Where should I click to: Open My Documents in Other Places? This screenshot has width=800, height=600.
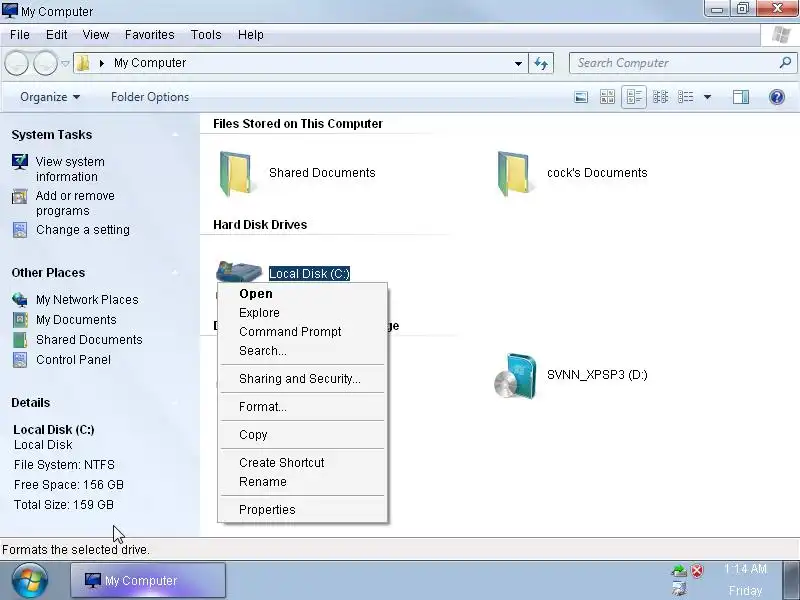click(76, 320)
